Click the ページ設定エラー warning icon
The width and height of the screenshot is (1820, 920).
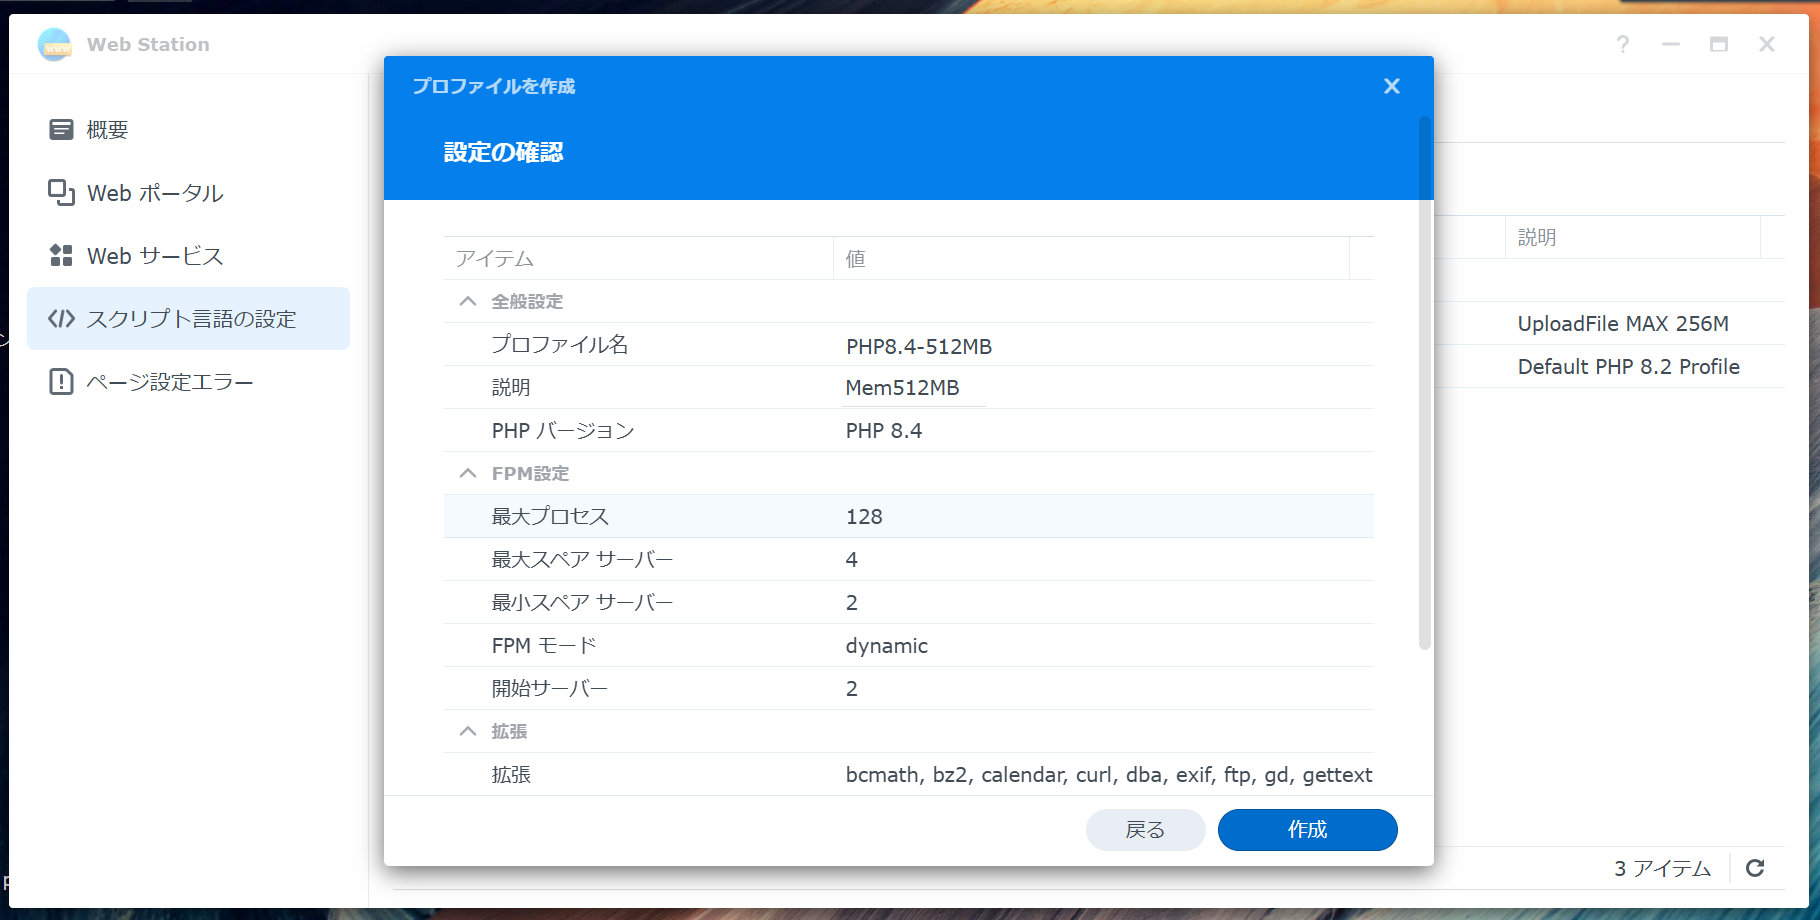(61, 381)
